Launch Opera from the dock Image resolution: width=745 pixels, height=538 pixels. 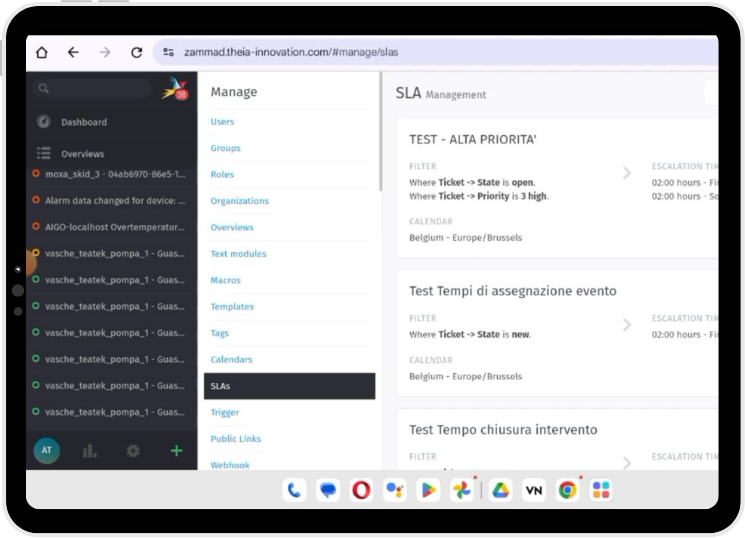(x=361, y=490)
